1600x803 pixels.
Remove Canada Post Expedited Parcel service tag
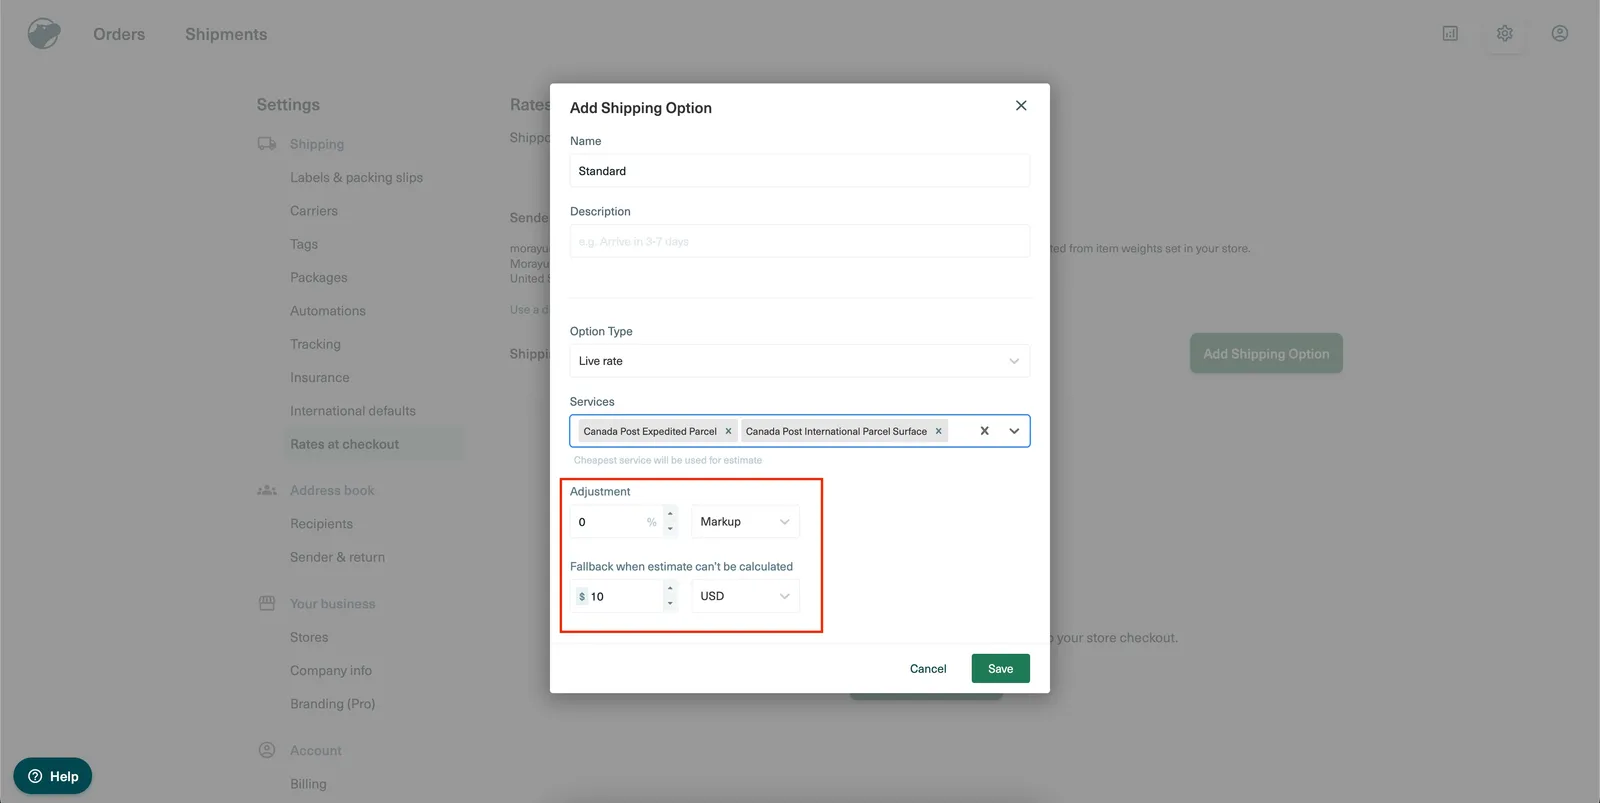[728, 431]
